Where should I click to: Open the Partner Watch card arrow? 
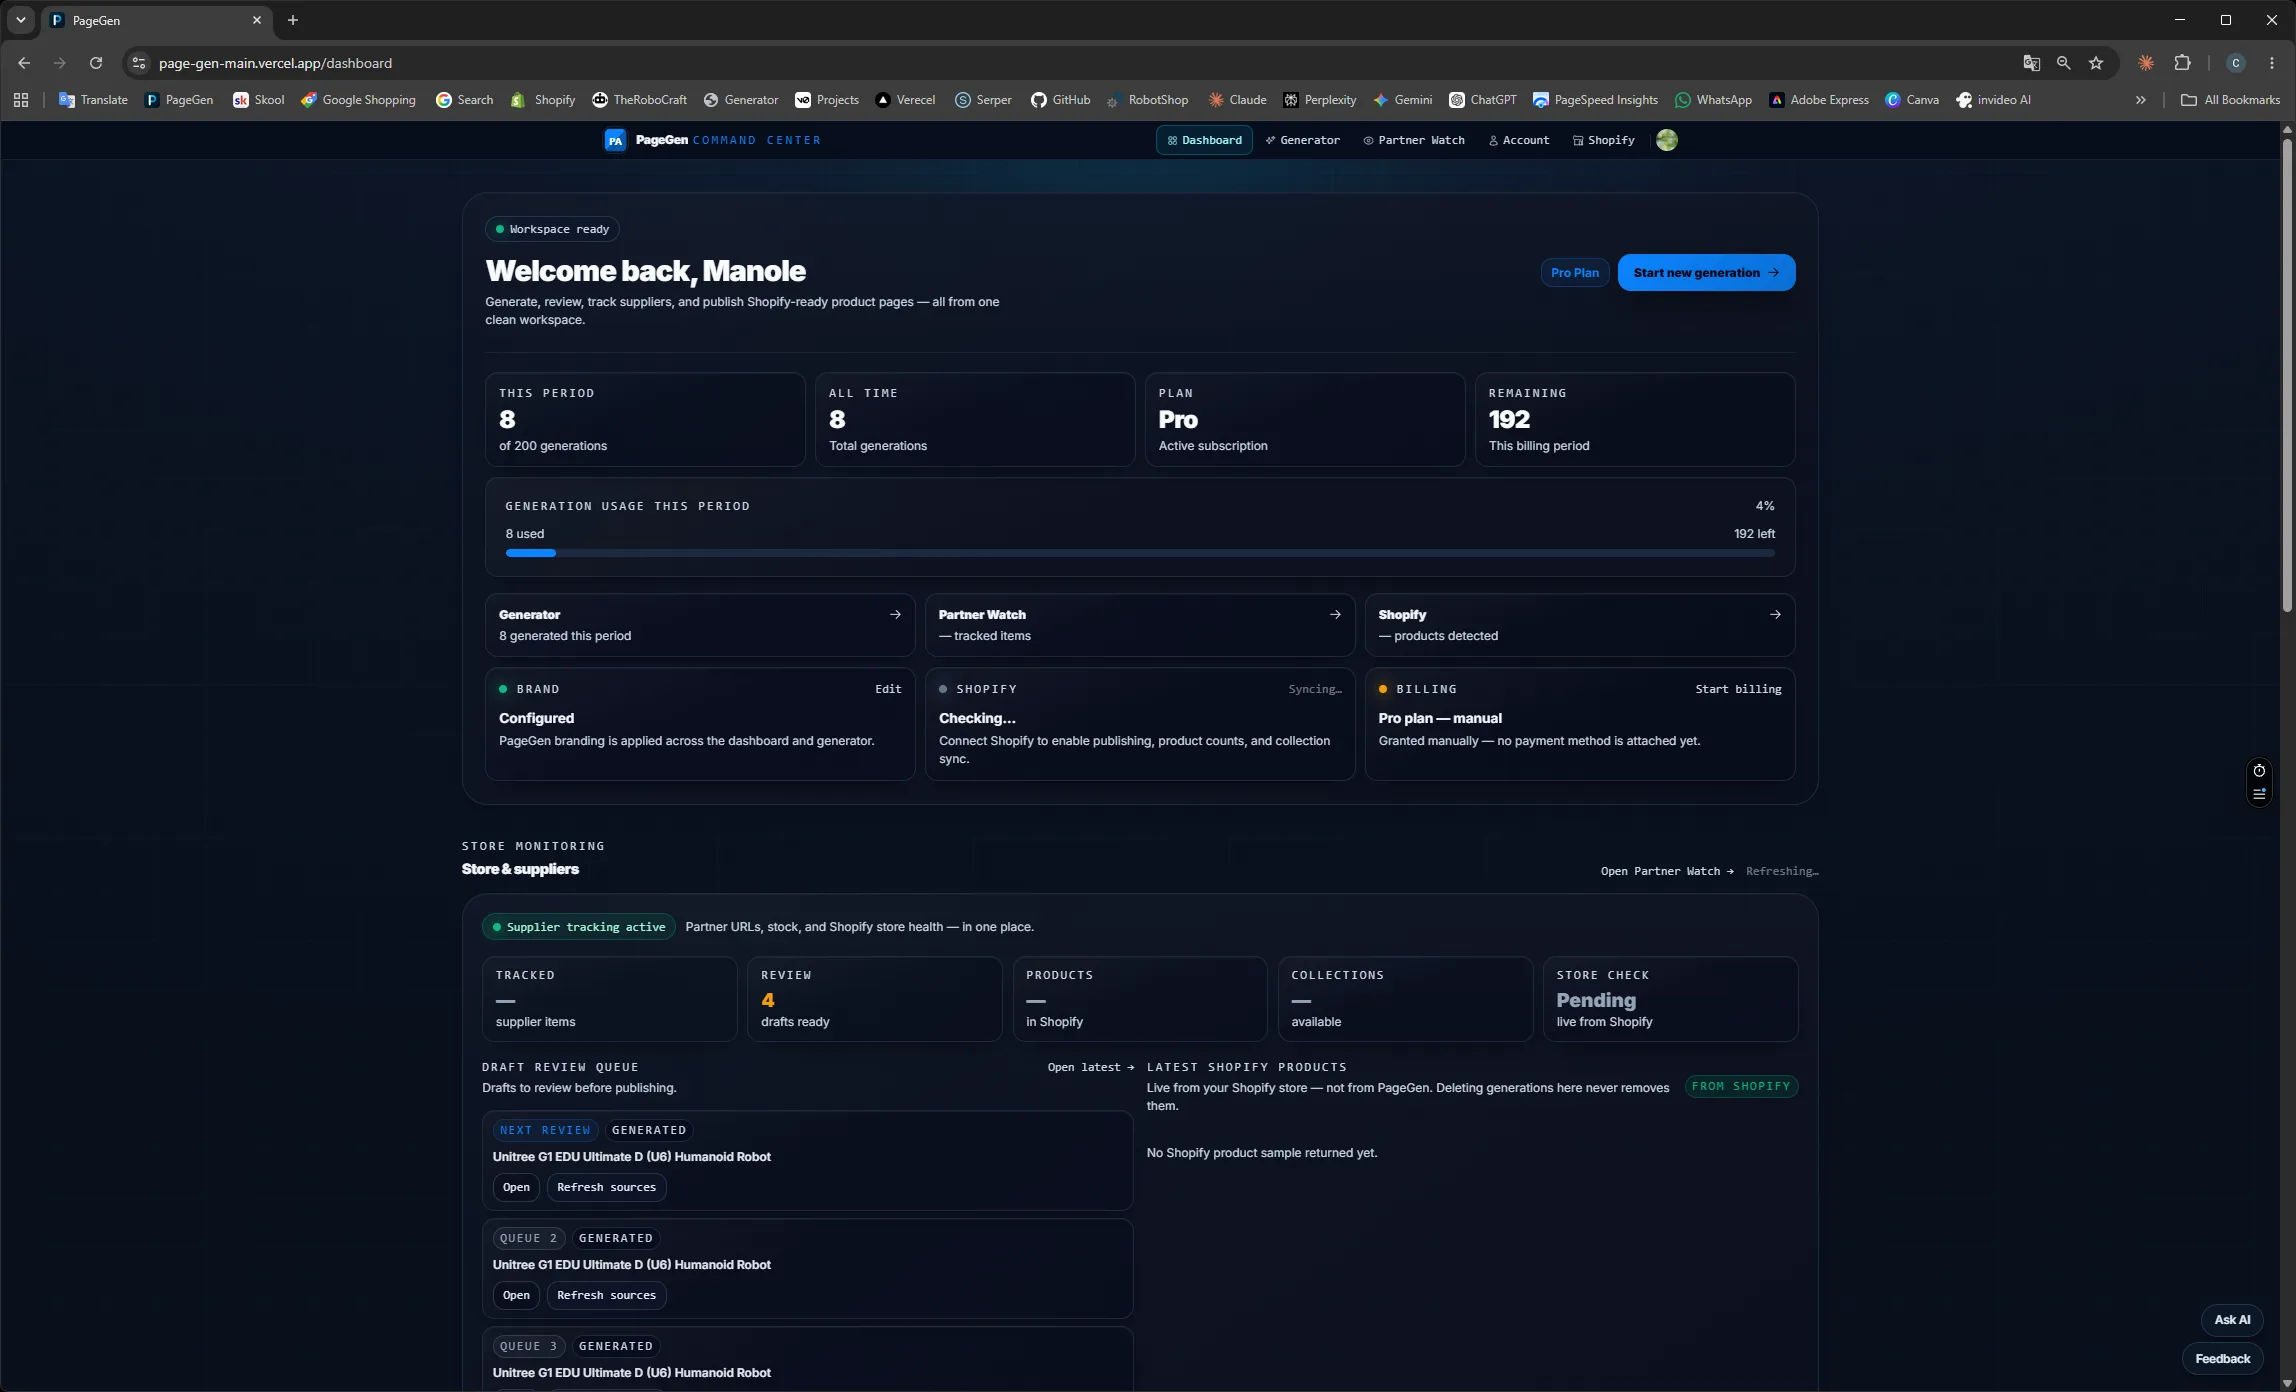coord(1335,615)
